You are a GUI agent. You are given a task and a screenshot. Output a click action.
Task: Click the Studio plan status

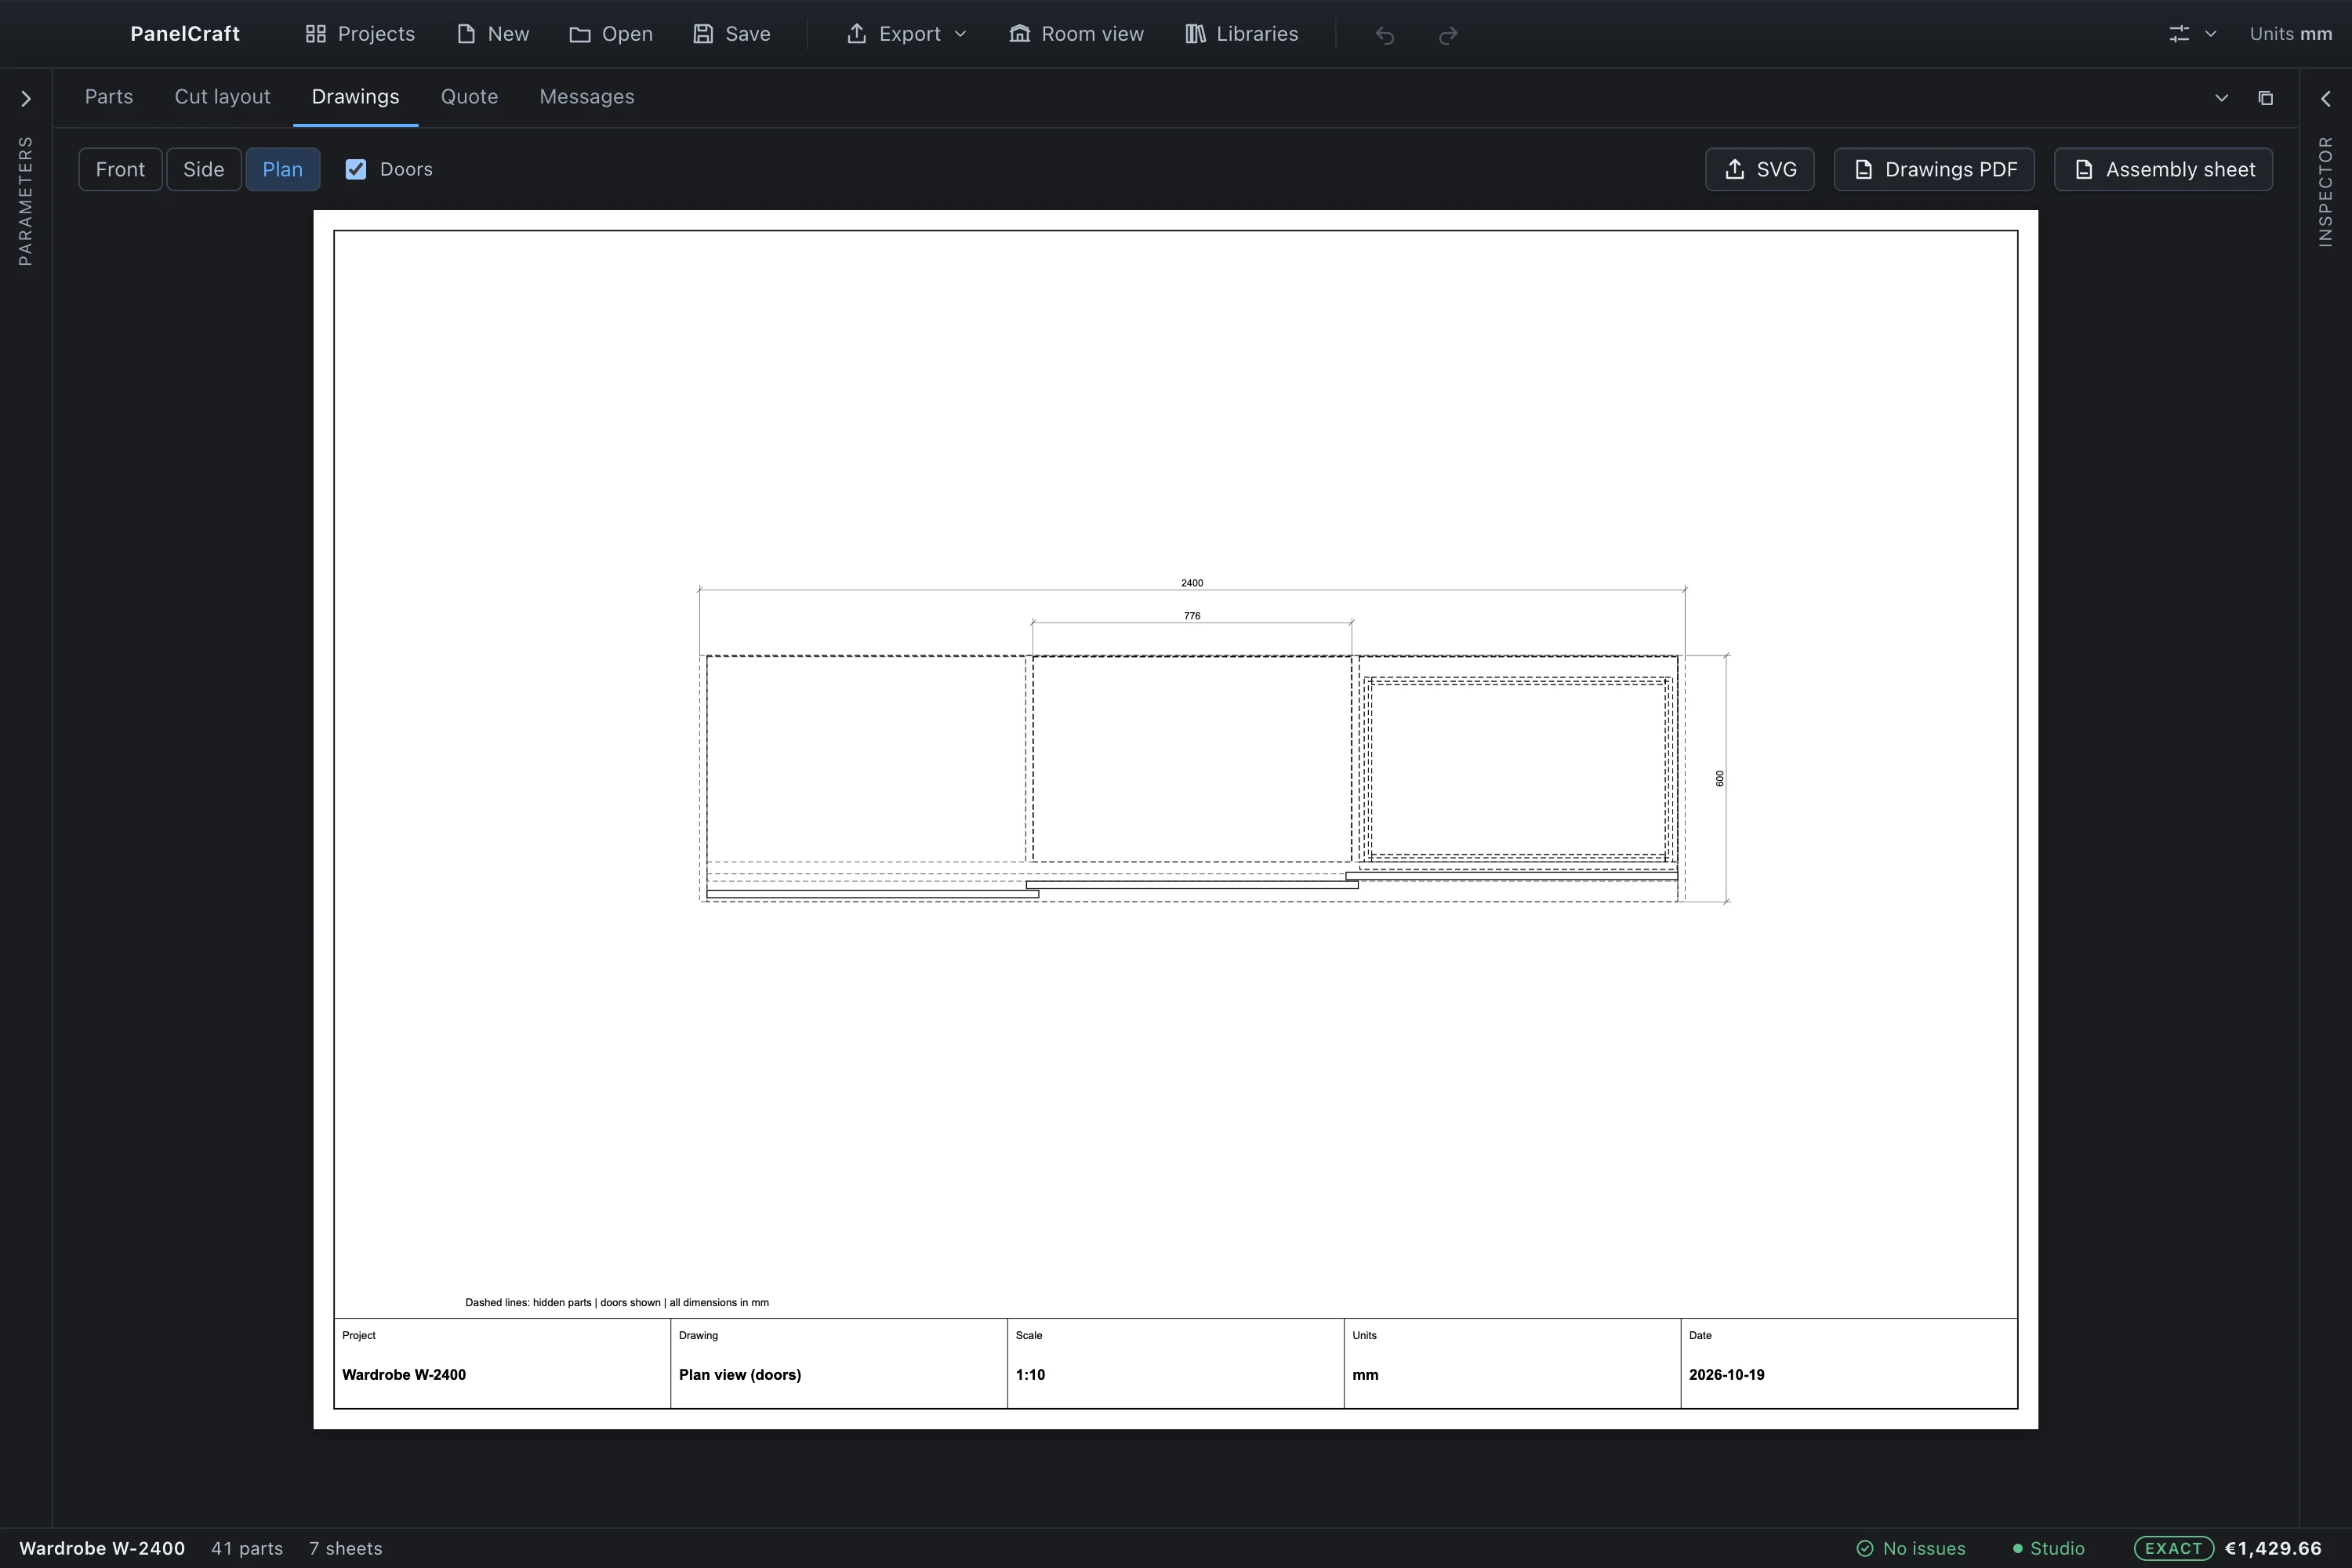click(2048, 1548)
